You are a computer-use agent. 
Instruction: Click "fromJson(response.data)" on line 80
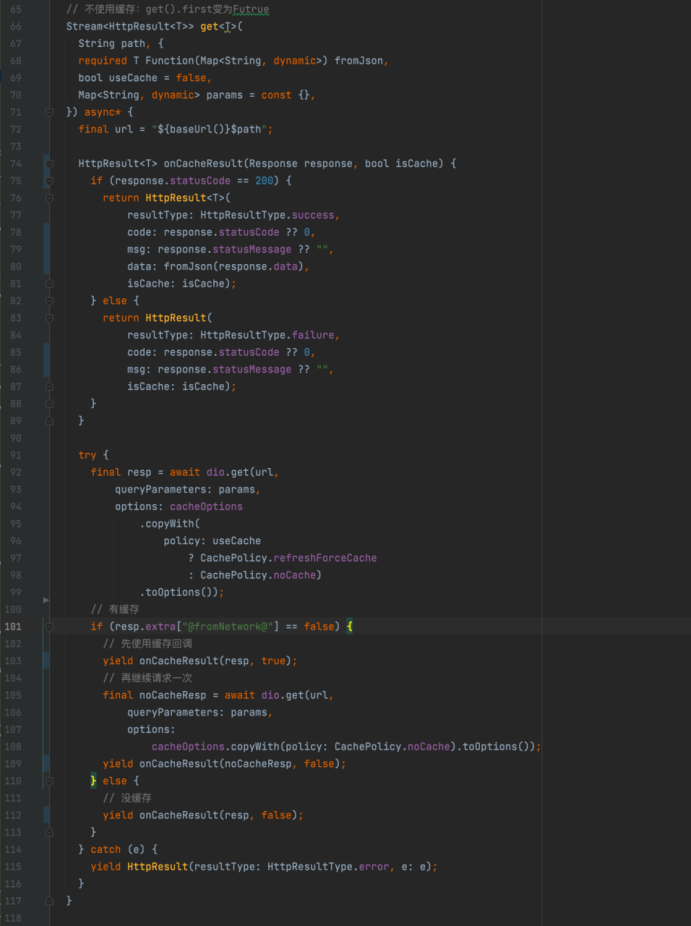(x=233, y=266)
